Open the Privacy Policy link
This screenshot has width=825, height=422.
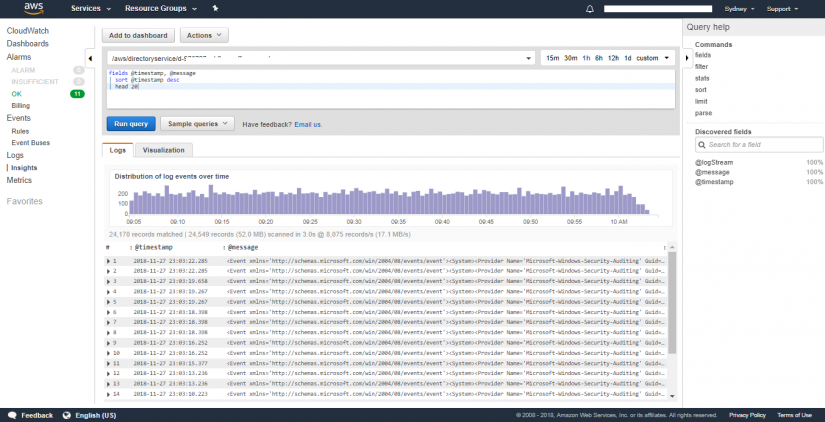click(747, 415)
